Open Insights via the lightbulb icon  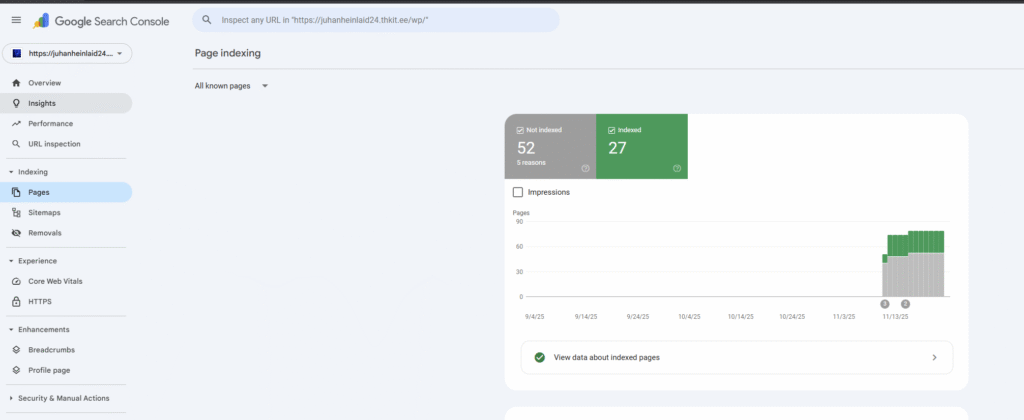tap(16, 103)
